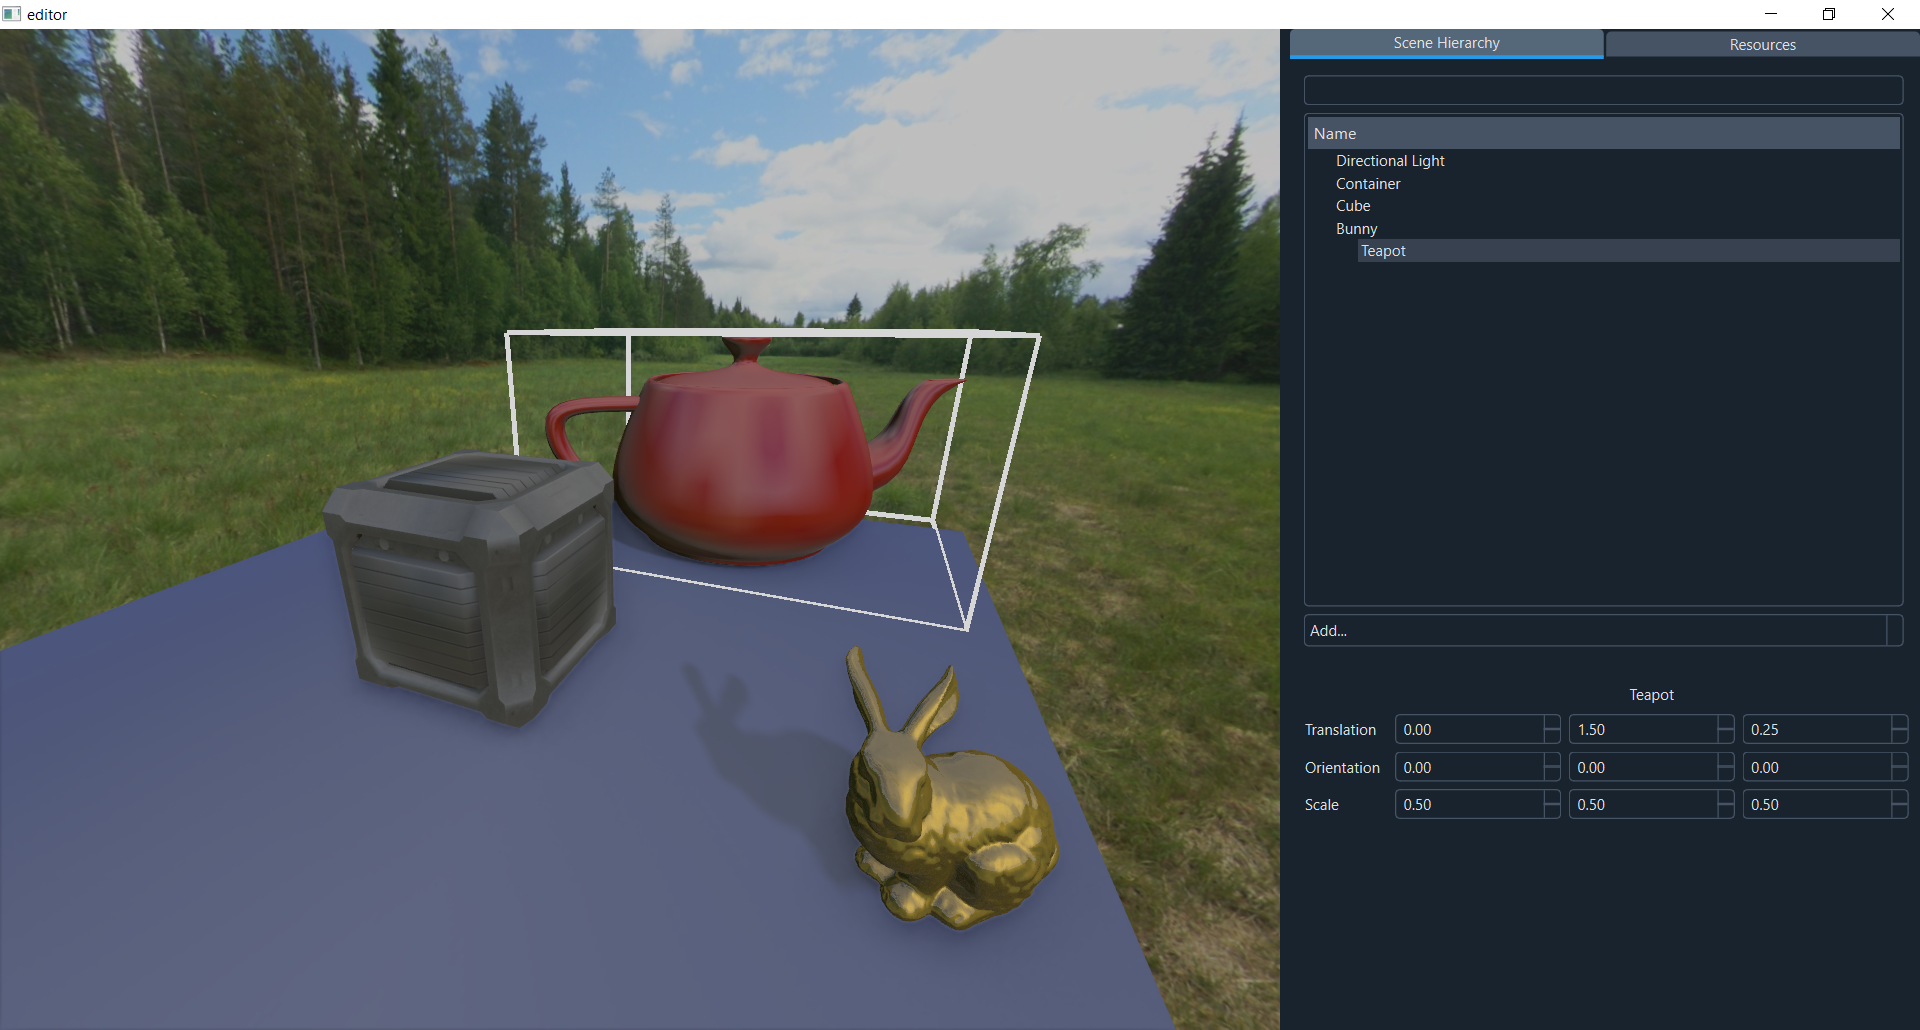The width and height of the screenshot is (1920, 1030).
Task: Decrease second Scale spinner down
Action: coord(1726,812)
